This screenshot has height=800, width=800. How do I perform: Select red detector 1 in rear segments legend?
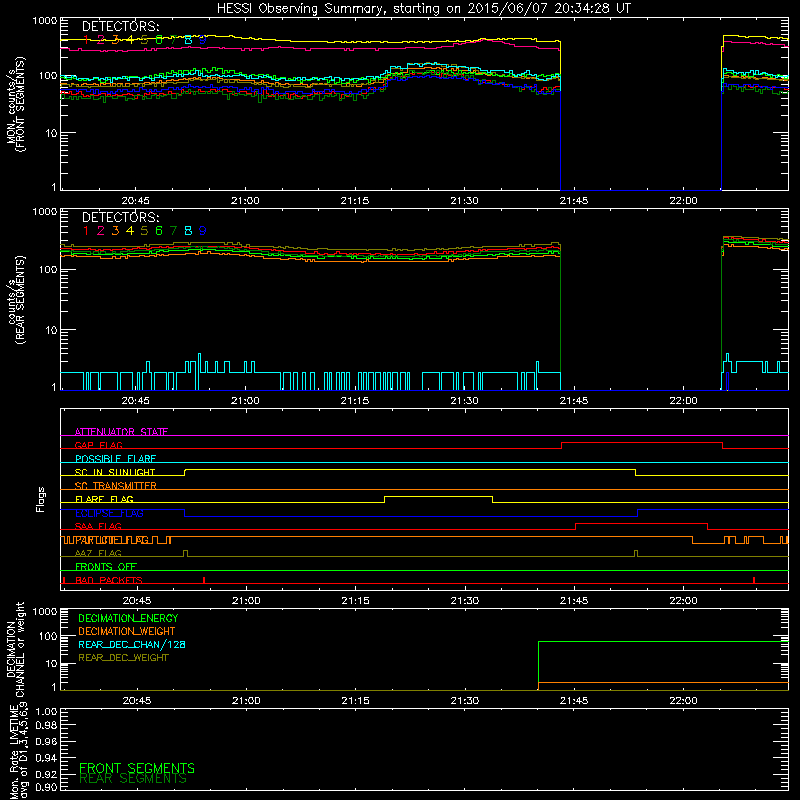click(86, 231)
